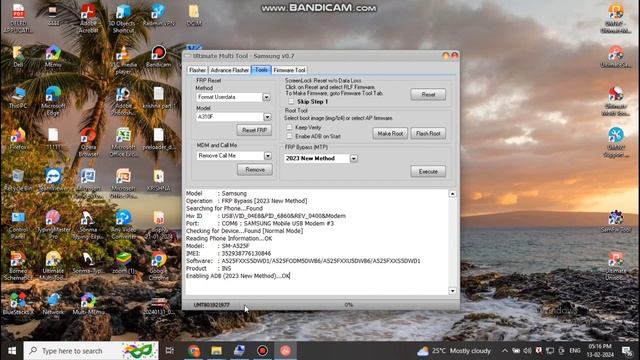This screenshot has width=640, height=360.
Task: Expand the Remove Call Me dropdown
Action: pyautogui.click(x=268, y=156)
